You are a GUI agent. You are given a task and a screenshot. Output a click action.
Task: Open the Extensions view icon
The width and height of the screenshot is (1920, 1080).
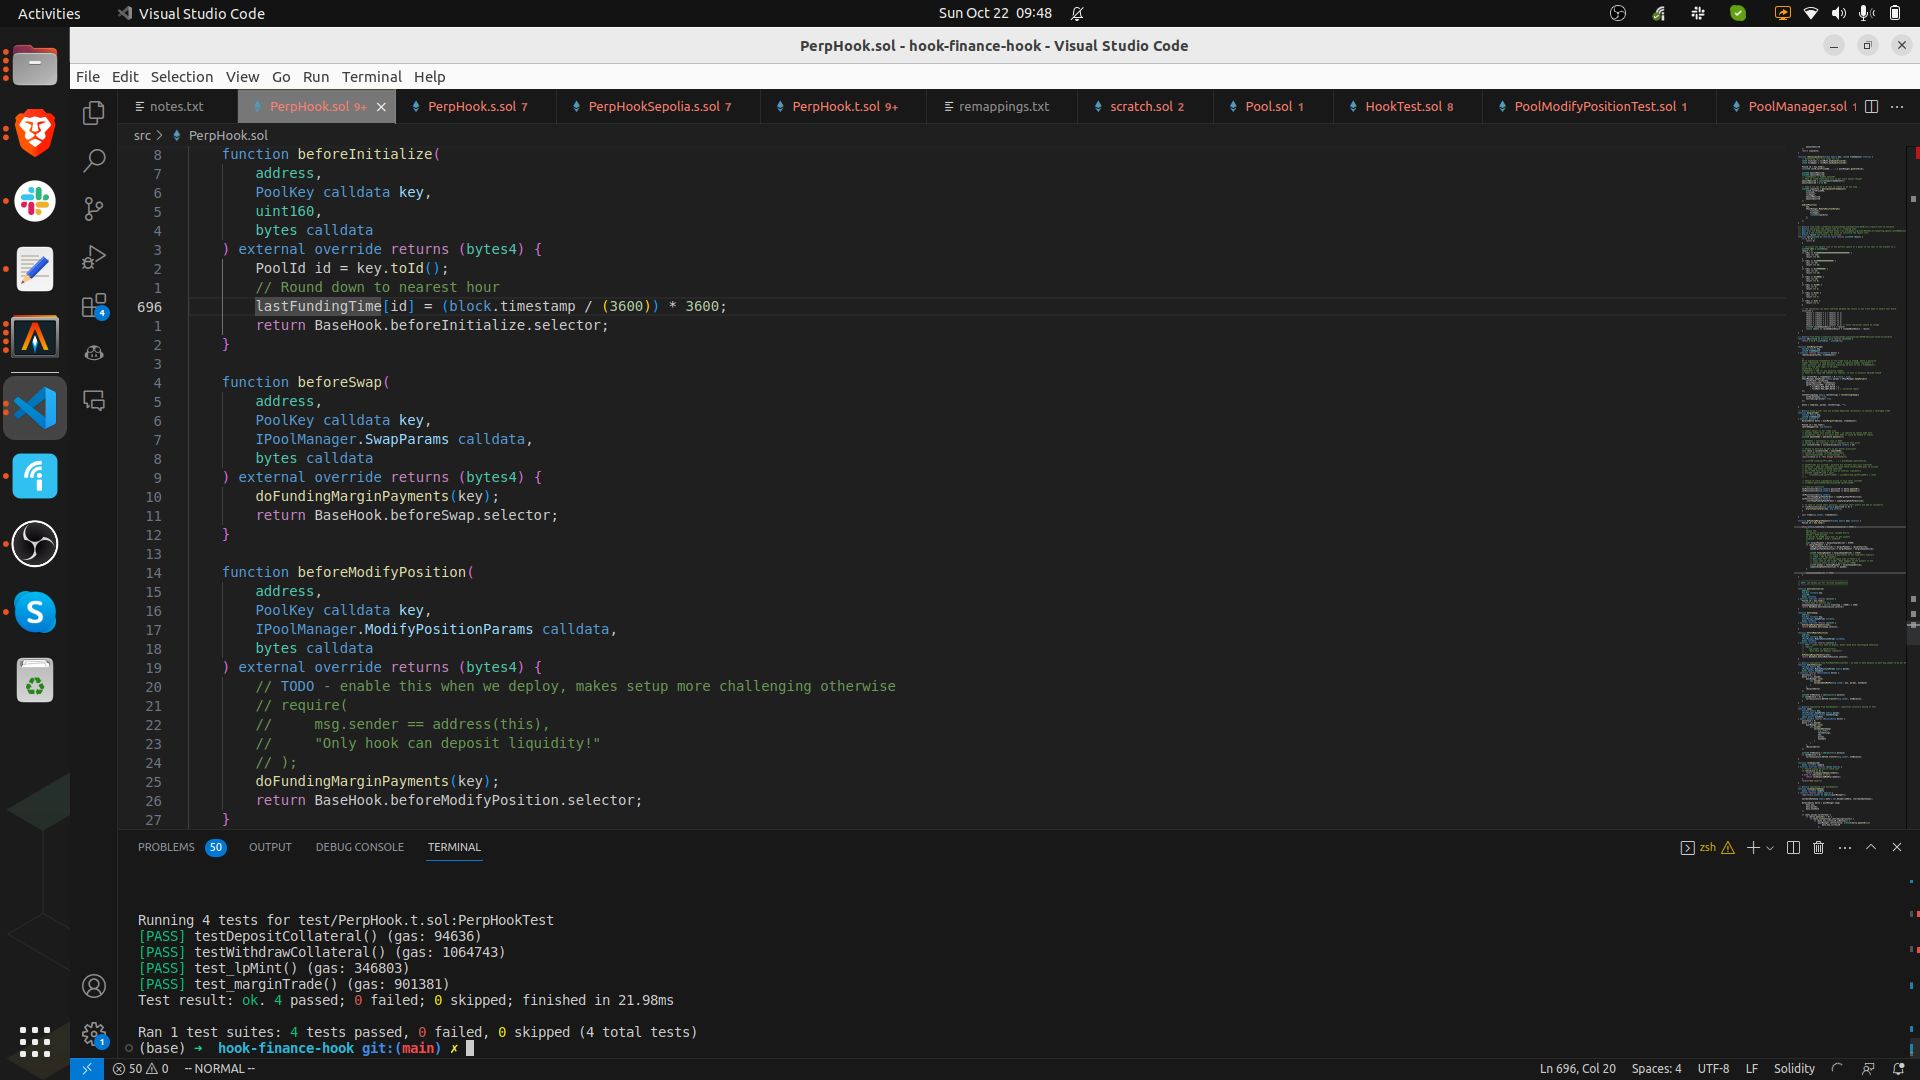[94, 306]
